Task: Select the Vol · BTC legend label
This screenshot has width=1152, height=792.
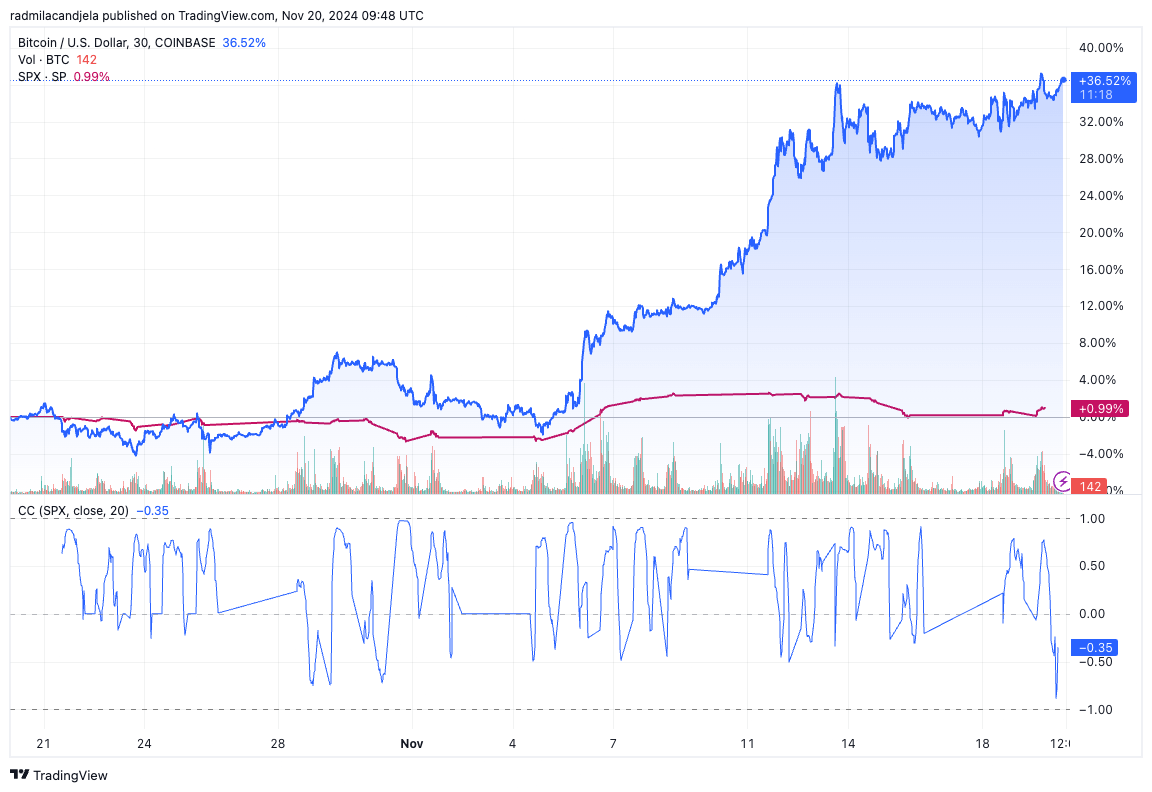Action: click(43, 60)
